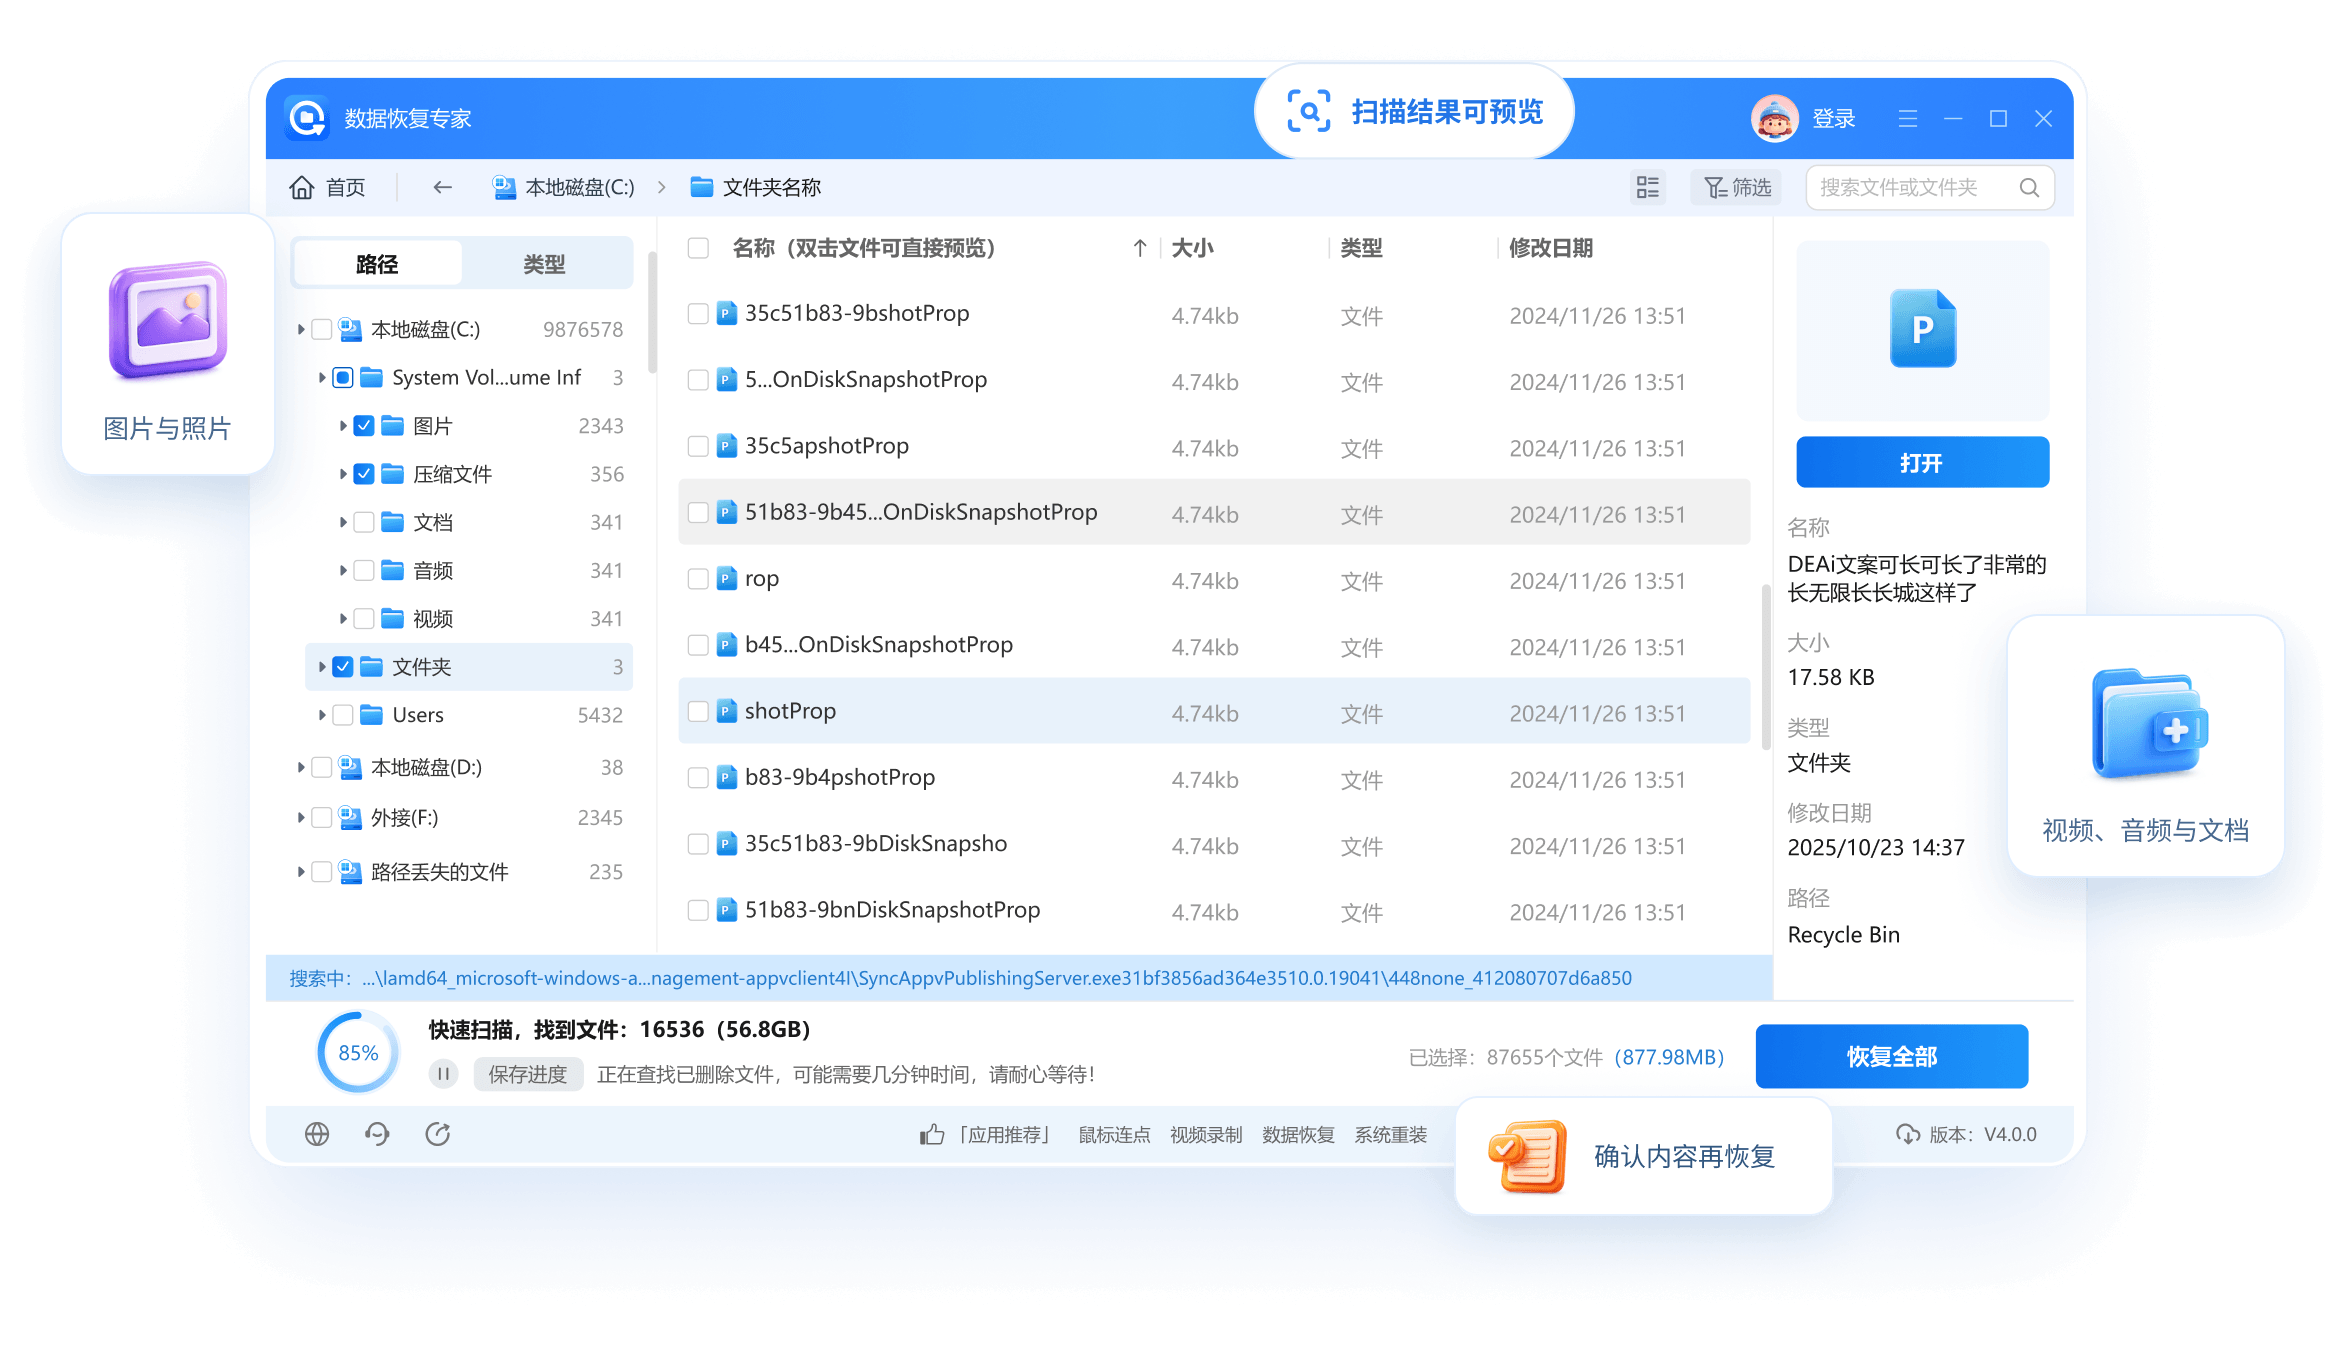Screen dimensions: 2346x1348
Task: Click the 本地磁盘(C:) breadcrumb drive icon
Action: [504, 187]
